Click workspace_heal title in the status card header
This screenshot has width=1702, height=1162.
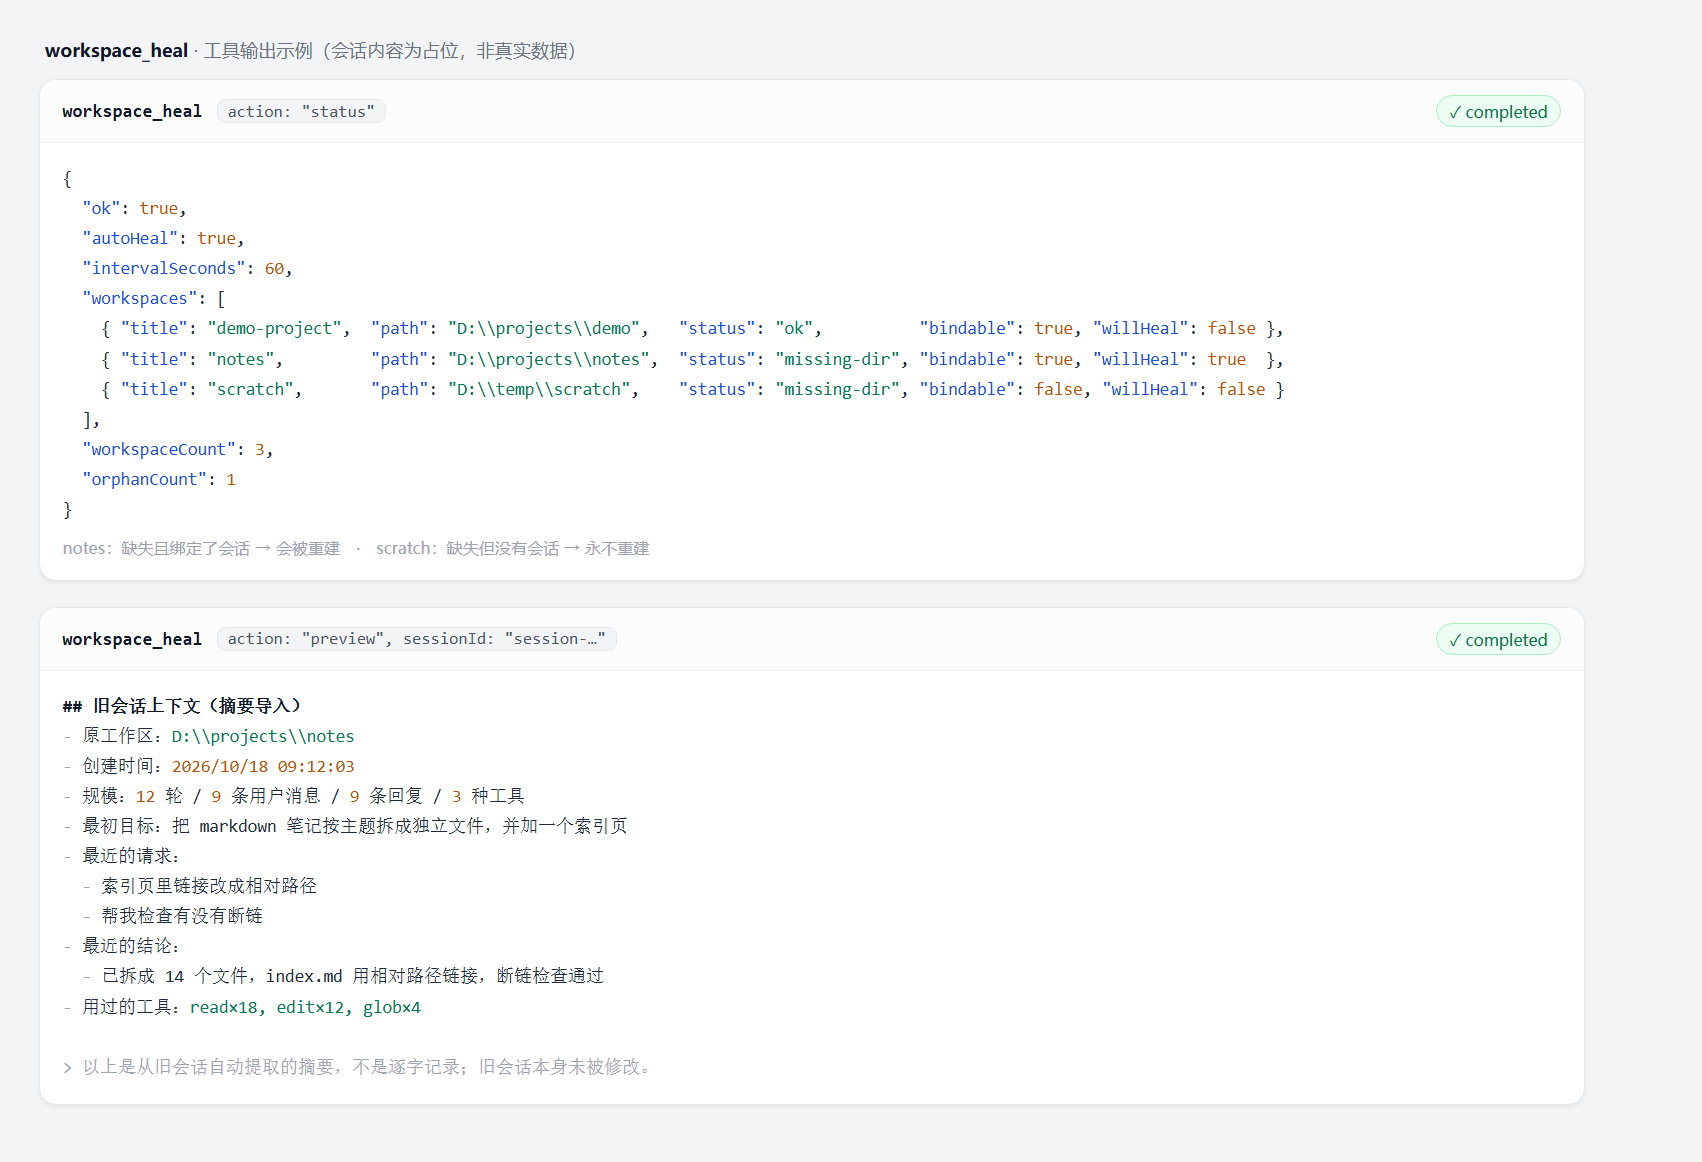[x=132, y=112]
